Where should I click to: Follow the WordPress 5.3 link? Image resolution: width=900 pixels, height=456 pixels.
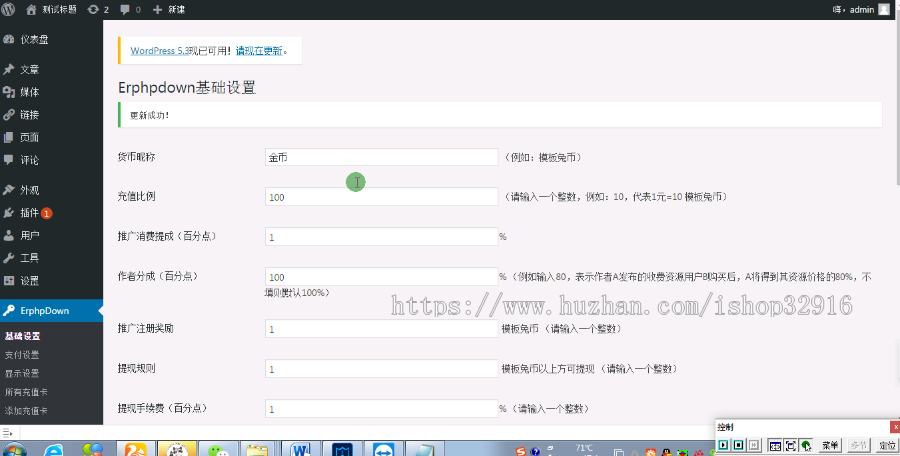160,51
